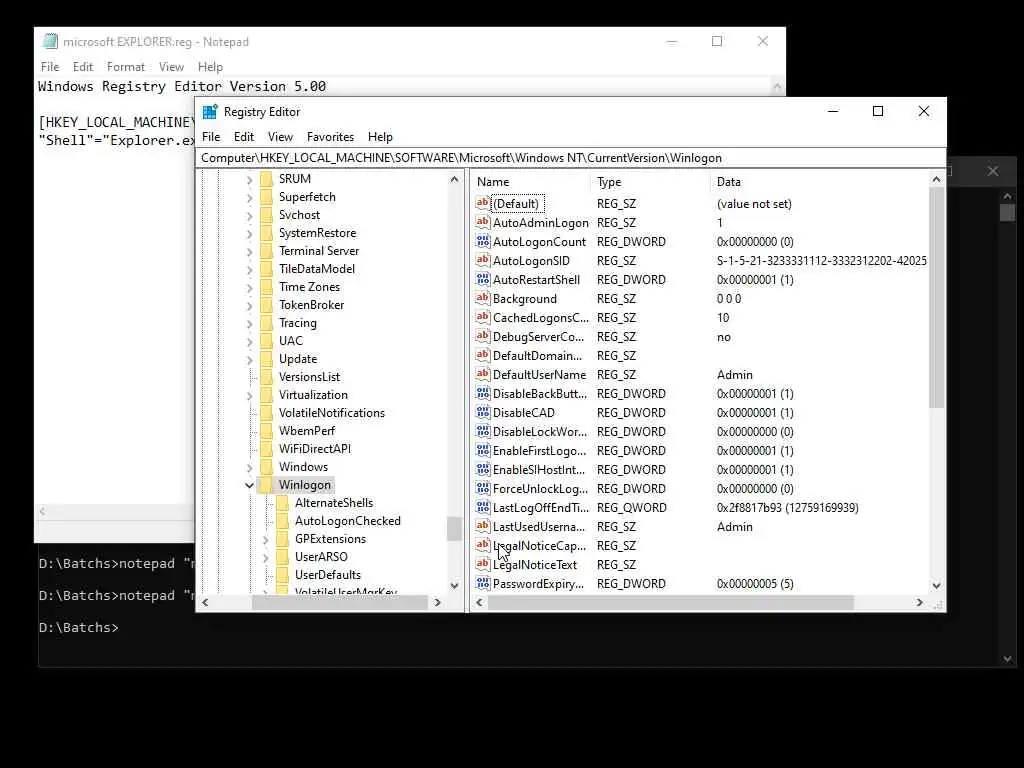
Task: Click the Terminal Server folder icon
Action: [266, 250]
